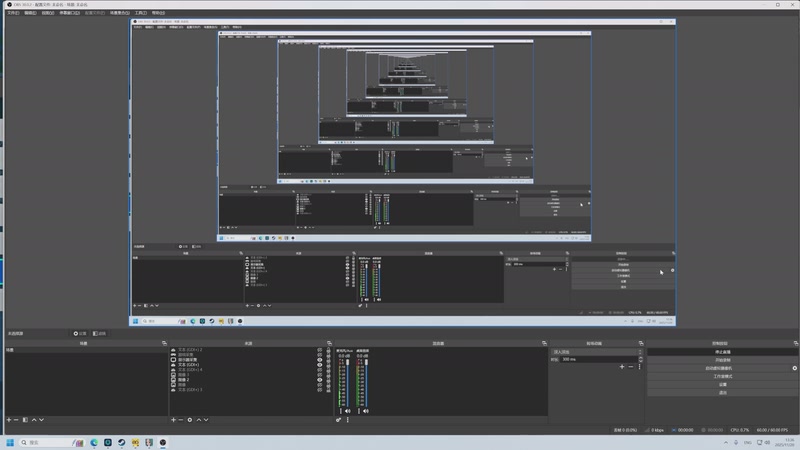
Task: Add a new source with the plus icon
Action: [173, 420]
